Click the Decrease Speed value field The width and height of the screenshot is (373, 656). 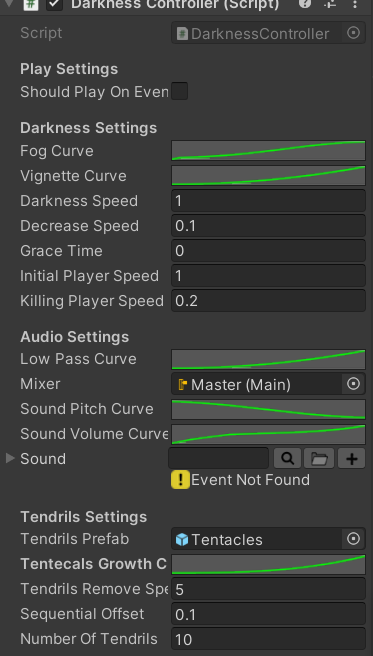[268, 226]
